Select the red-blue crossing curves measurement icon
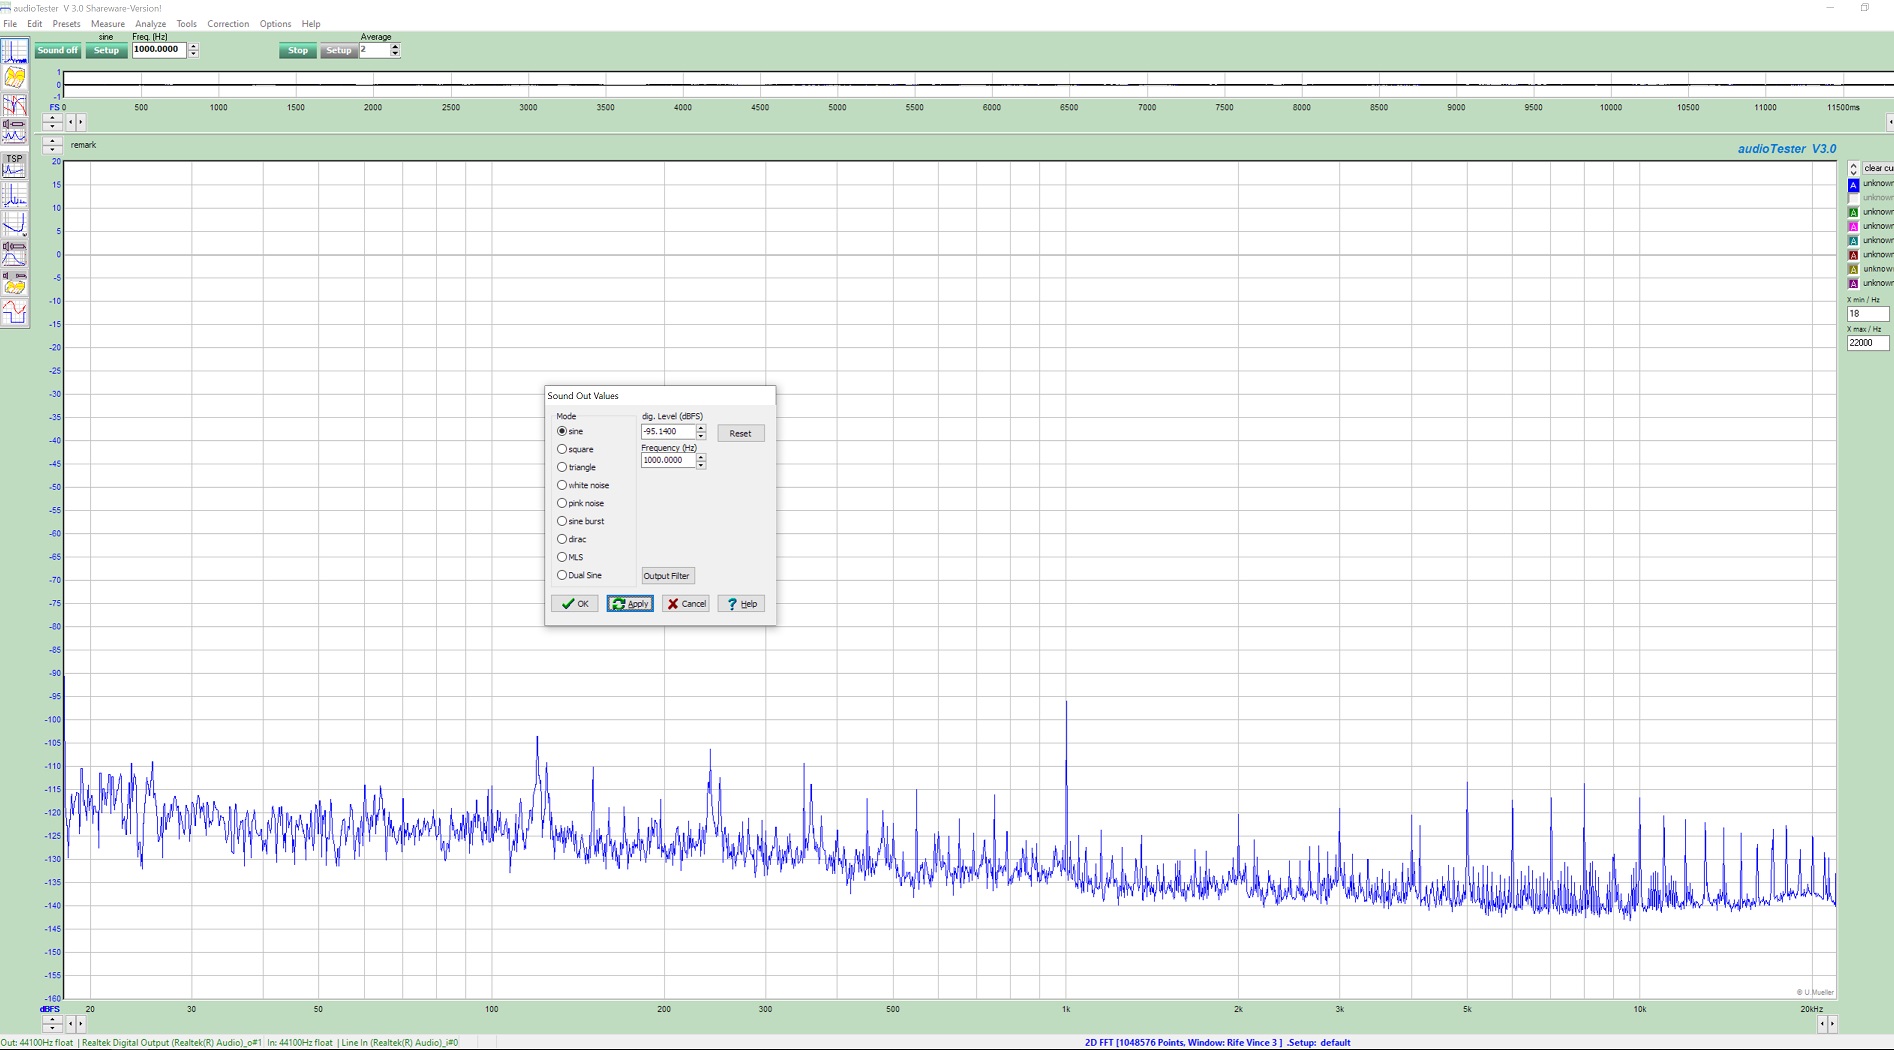This screenshot has height=1050, width=1894. tap(14, 104)
